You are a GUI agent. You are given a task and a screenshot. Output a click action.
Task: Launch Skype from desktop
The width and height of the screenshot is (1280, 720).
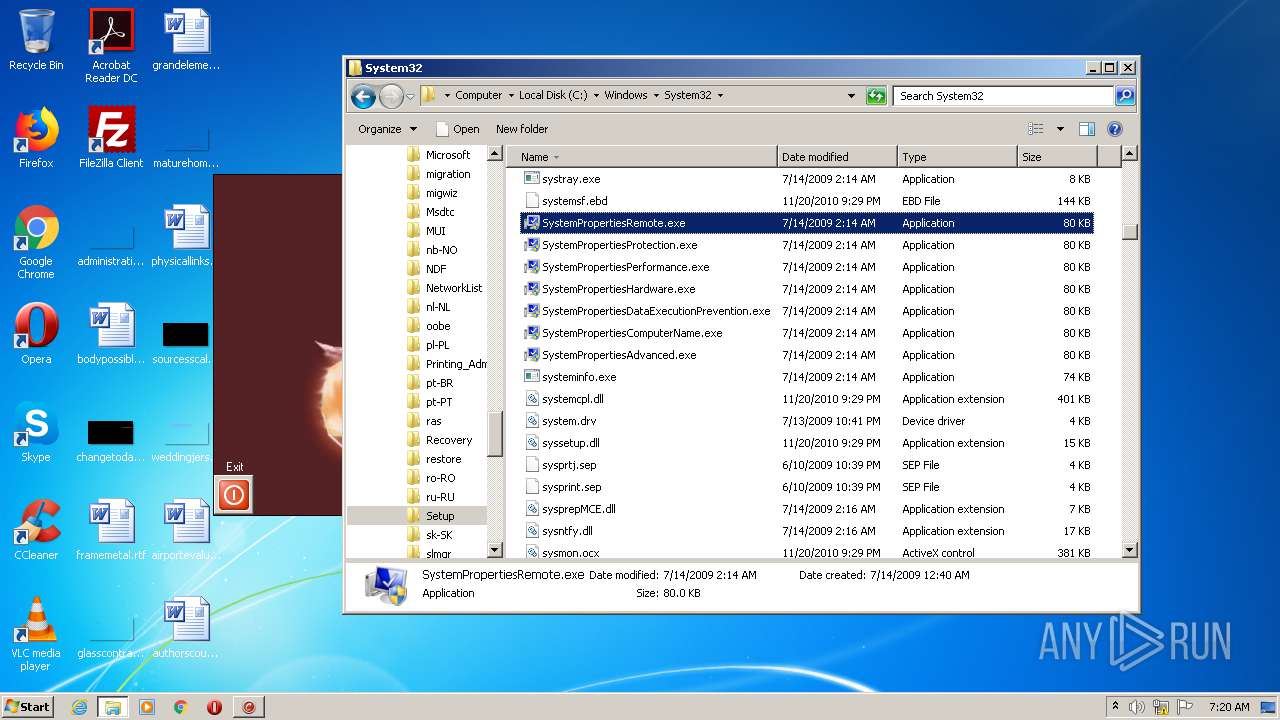36,432
